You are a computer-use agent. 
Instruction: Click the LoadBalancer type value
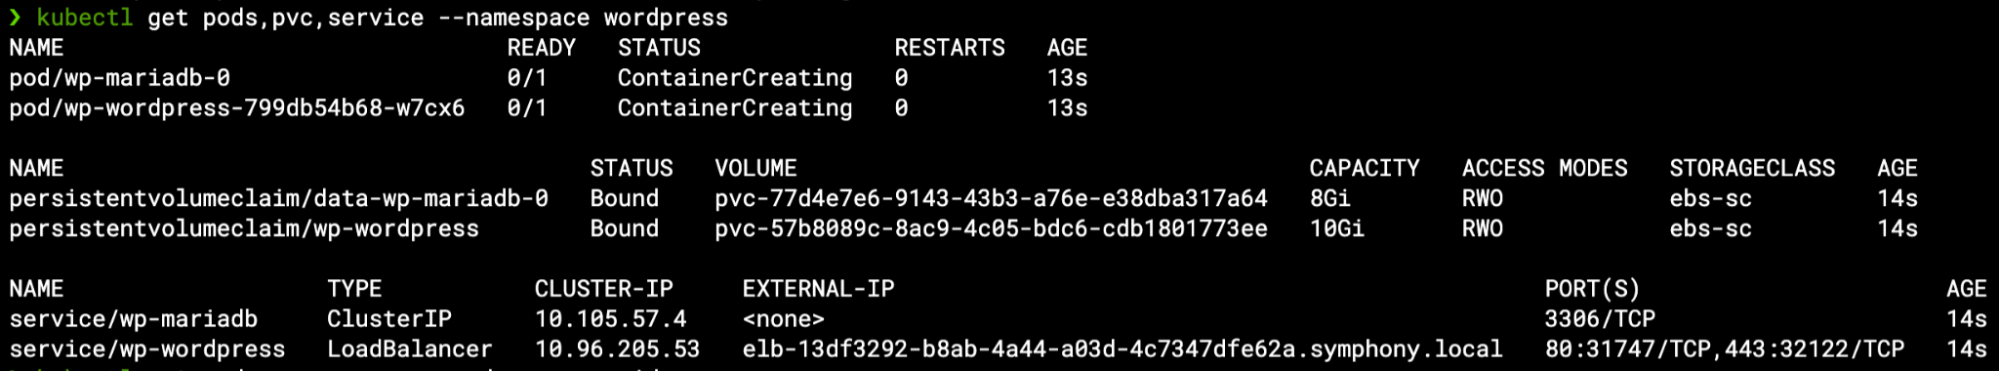point(410,349)
